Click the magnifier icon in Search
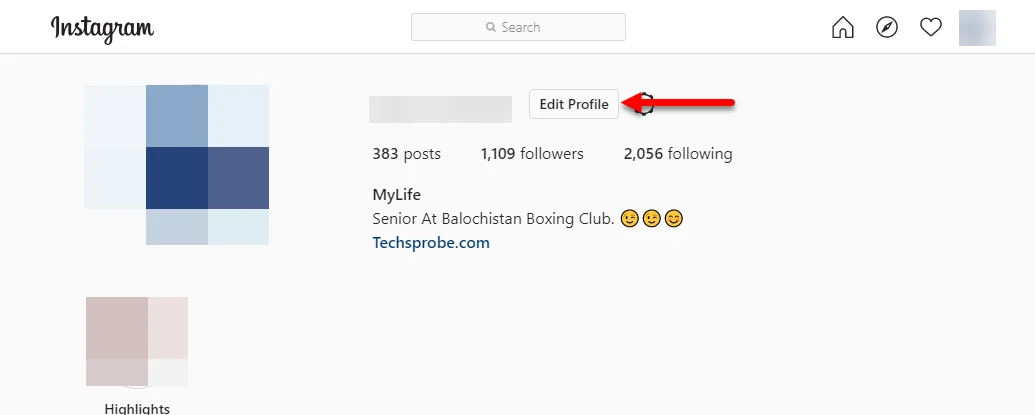The image size is (1035, 415). [x=490, y=27]
